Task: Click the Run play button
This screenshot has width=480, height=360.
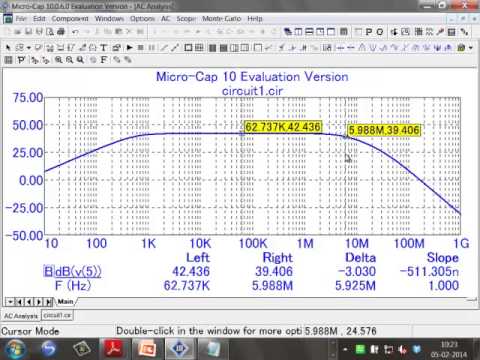Action: (129, 48)
